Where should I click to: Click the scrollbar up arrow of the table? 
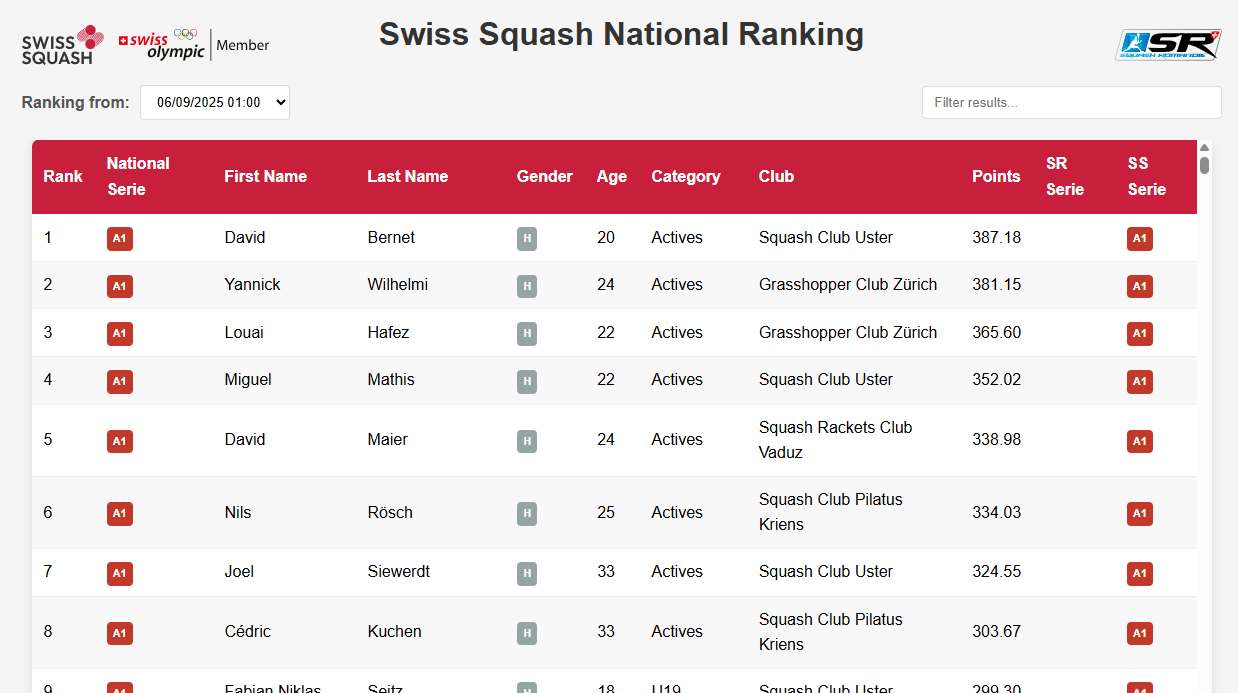point(1205,147)
